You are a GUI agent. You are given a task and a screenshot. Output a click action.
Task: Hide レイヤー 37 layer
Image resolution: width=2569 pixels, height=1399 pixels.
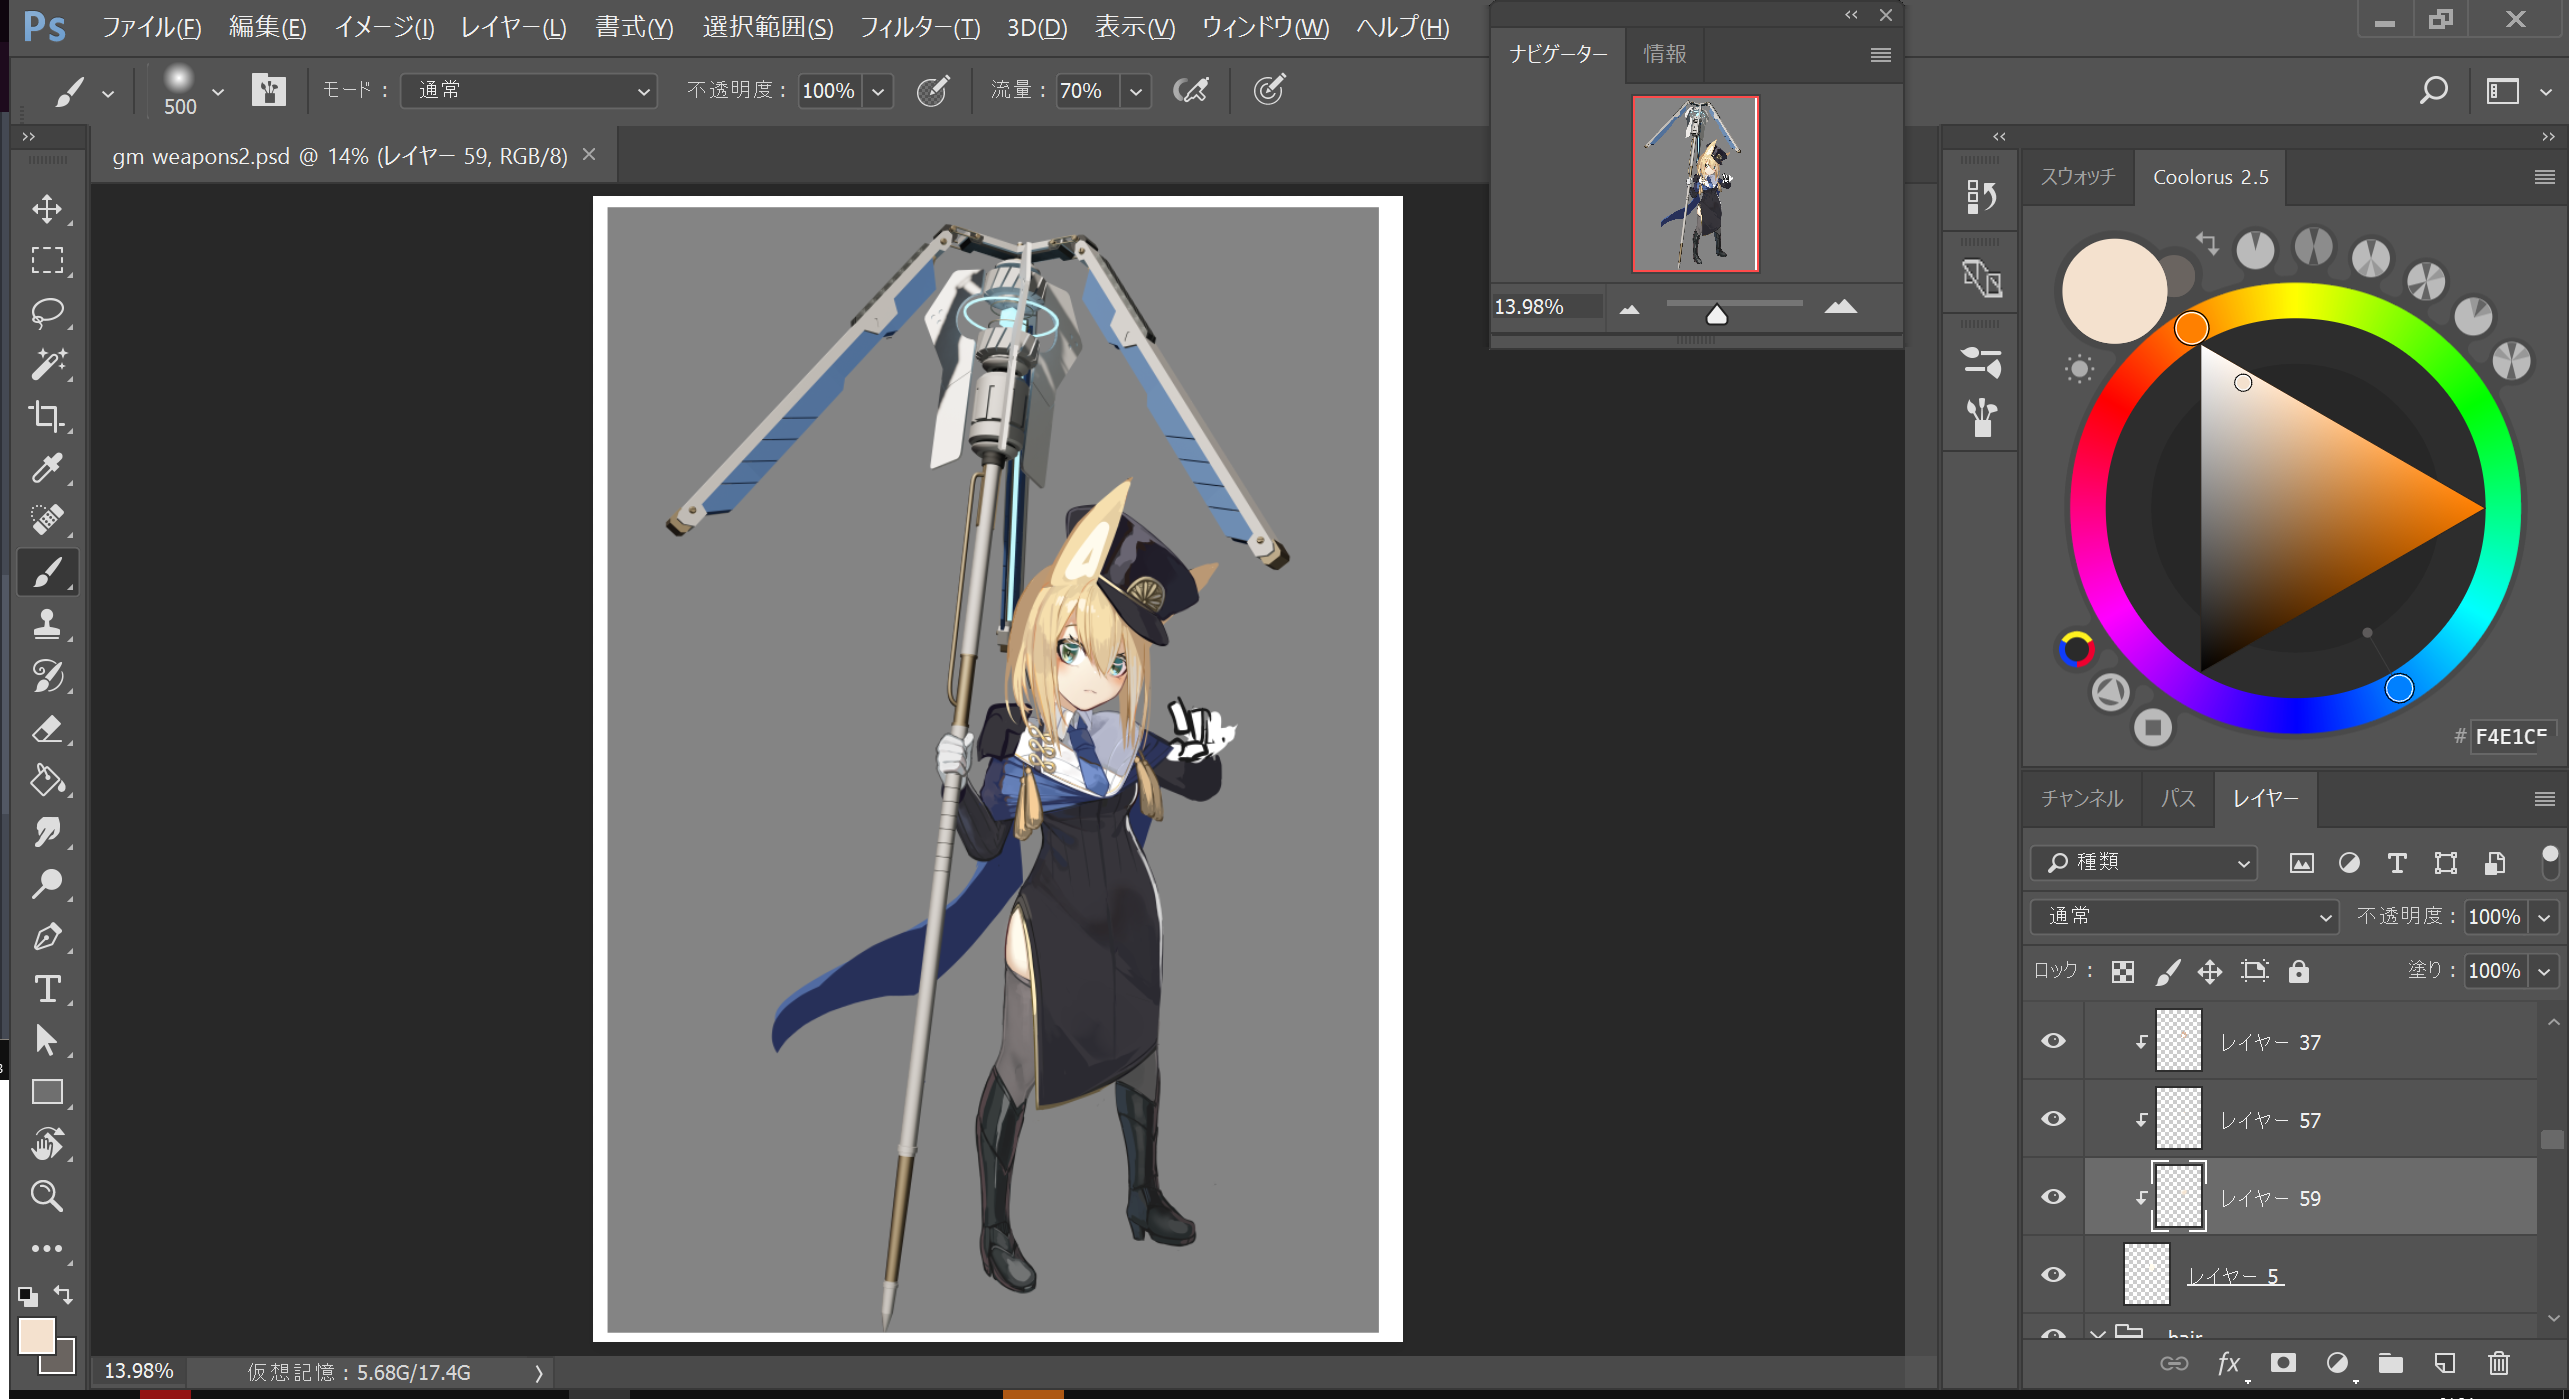point(2053,1041)
